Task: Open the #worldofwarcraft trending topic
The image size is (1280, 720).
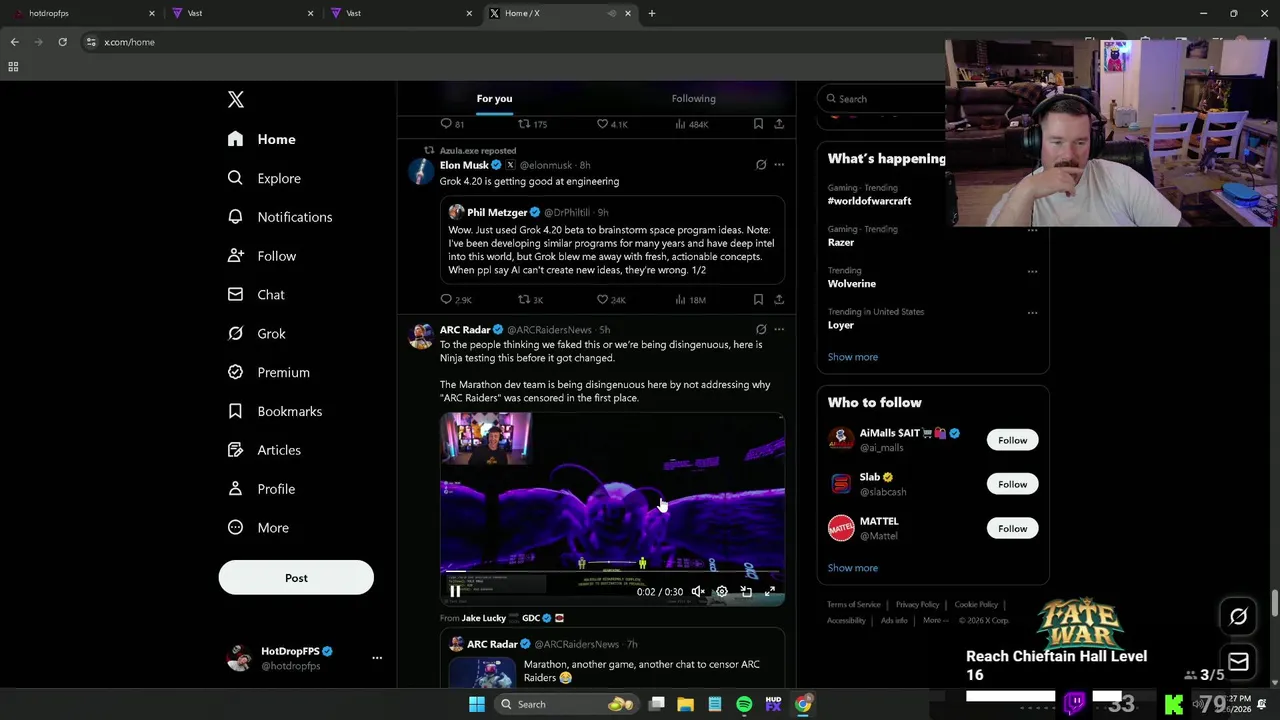Action: [869, 201]
